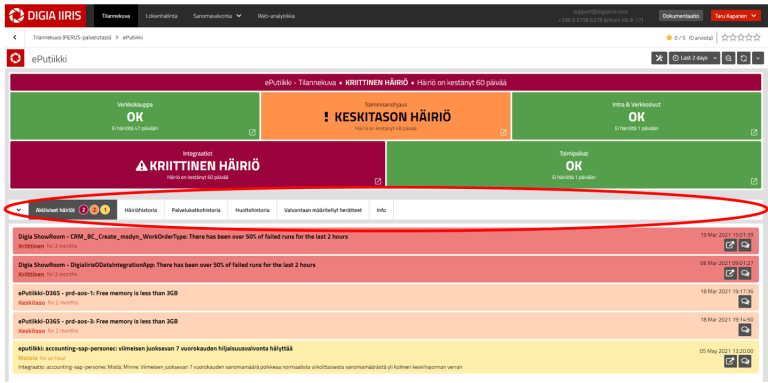Viewport: 768px width, 383px height.
Task: Open comments for DigialirisODataIntegrationApp alert
Action: click(745, 273)
